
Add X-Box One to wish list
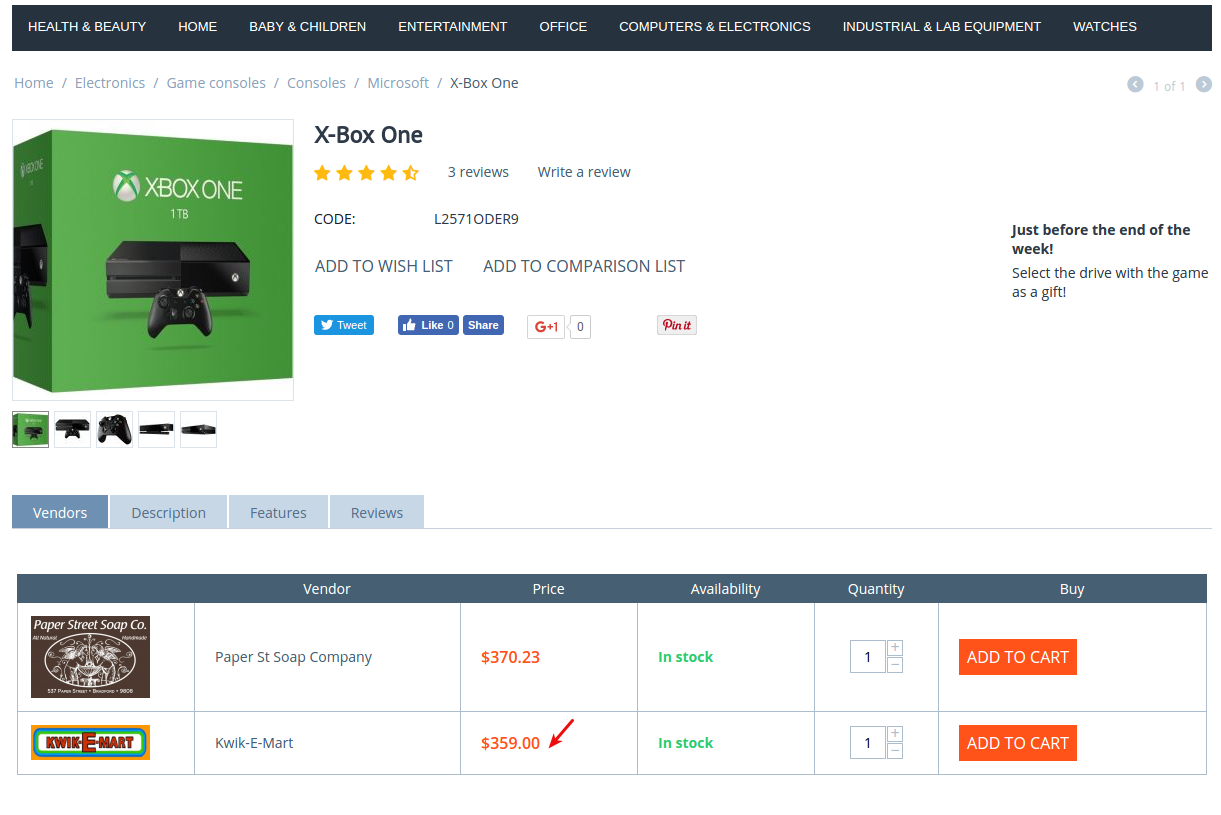point(384,266)
